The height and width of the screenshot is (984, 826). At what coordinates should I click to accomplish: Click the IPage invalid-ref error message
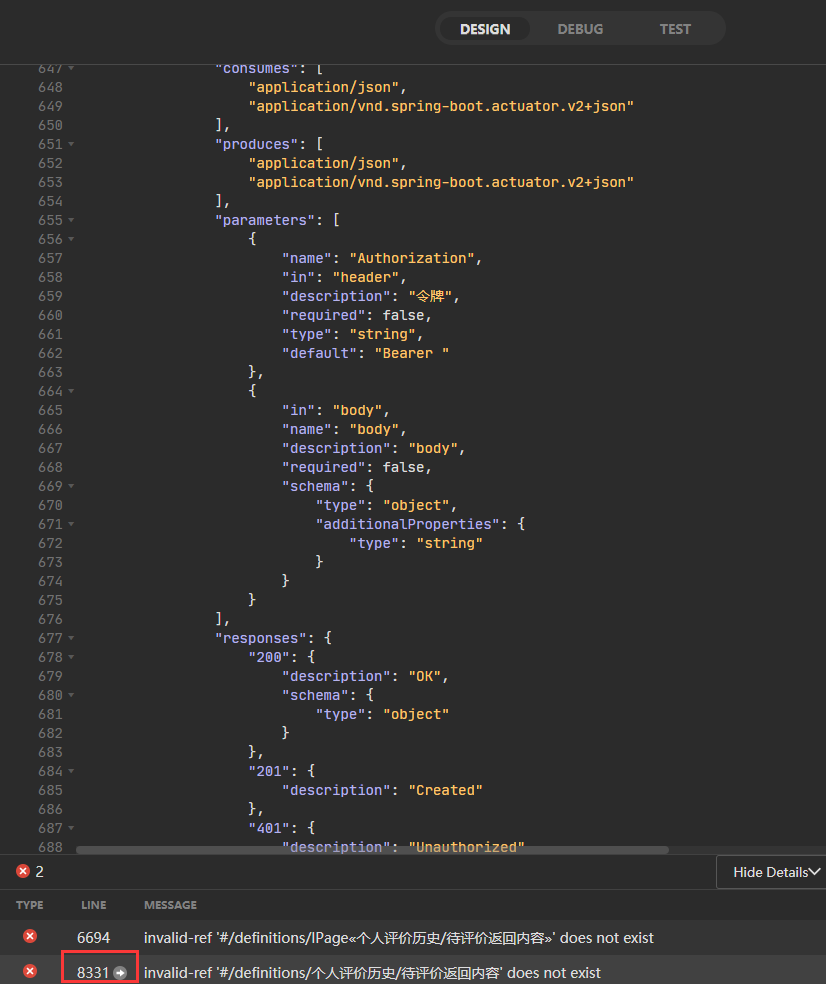click(x=399, y=938)
